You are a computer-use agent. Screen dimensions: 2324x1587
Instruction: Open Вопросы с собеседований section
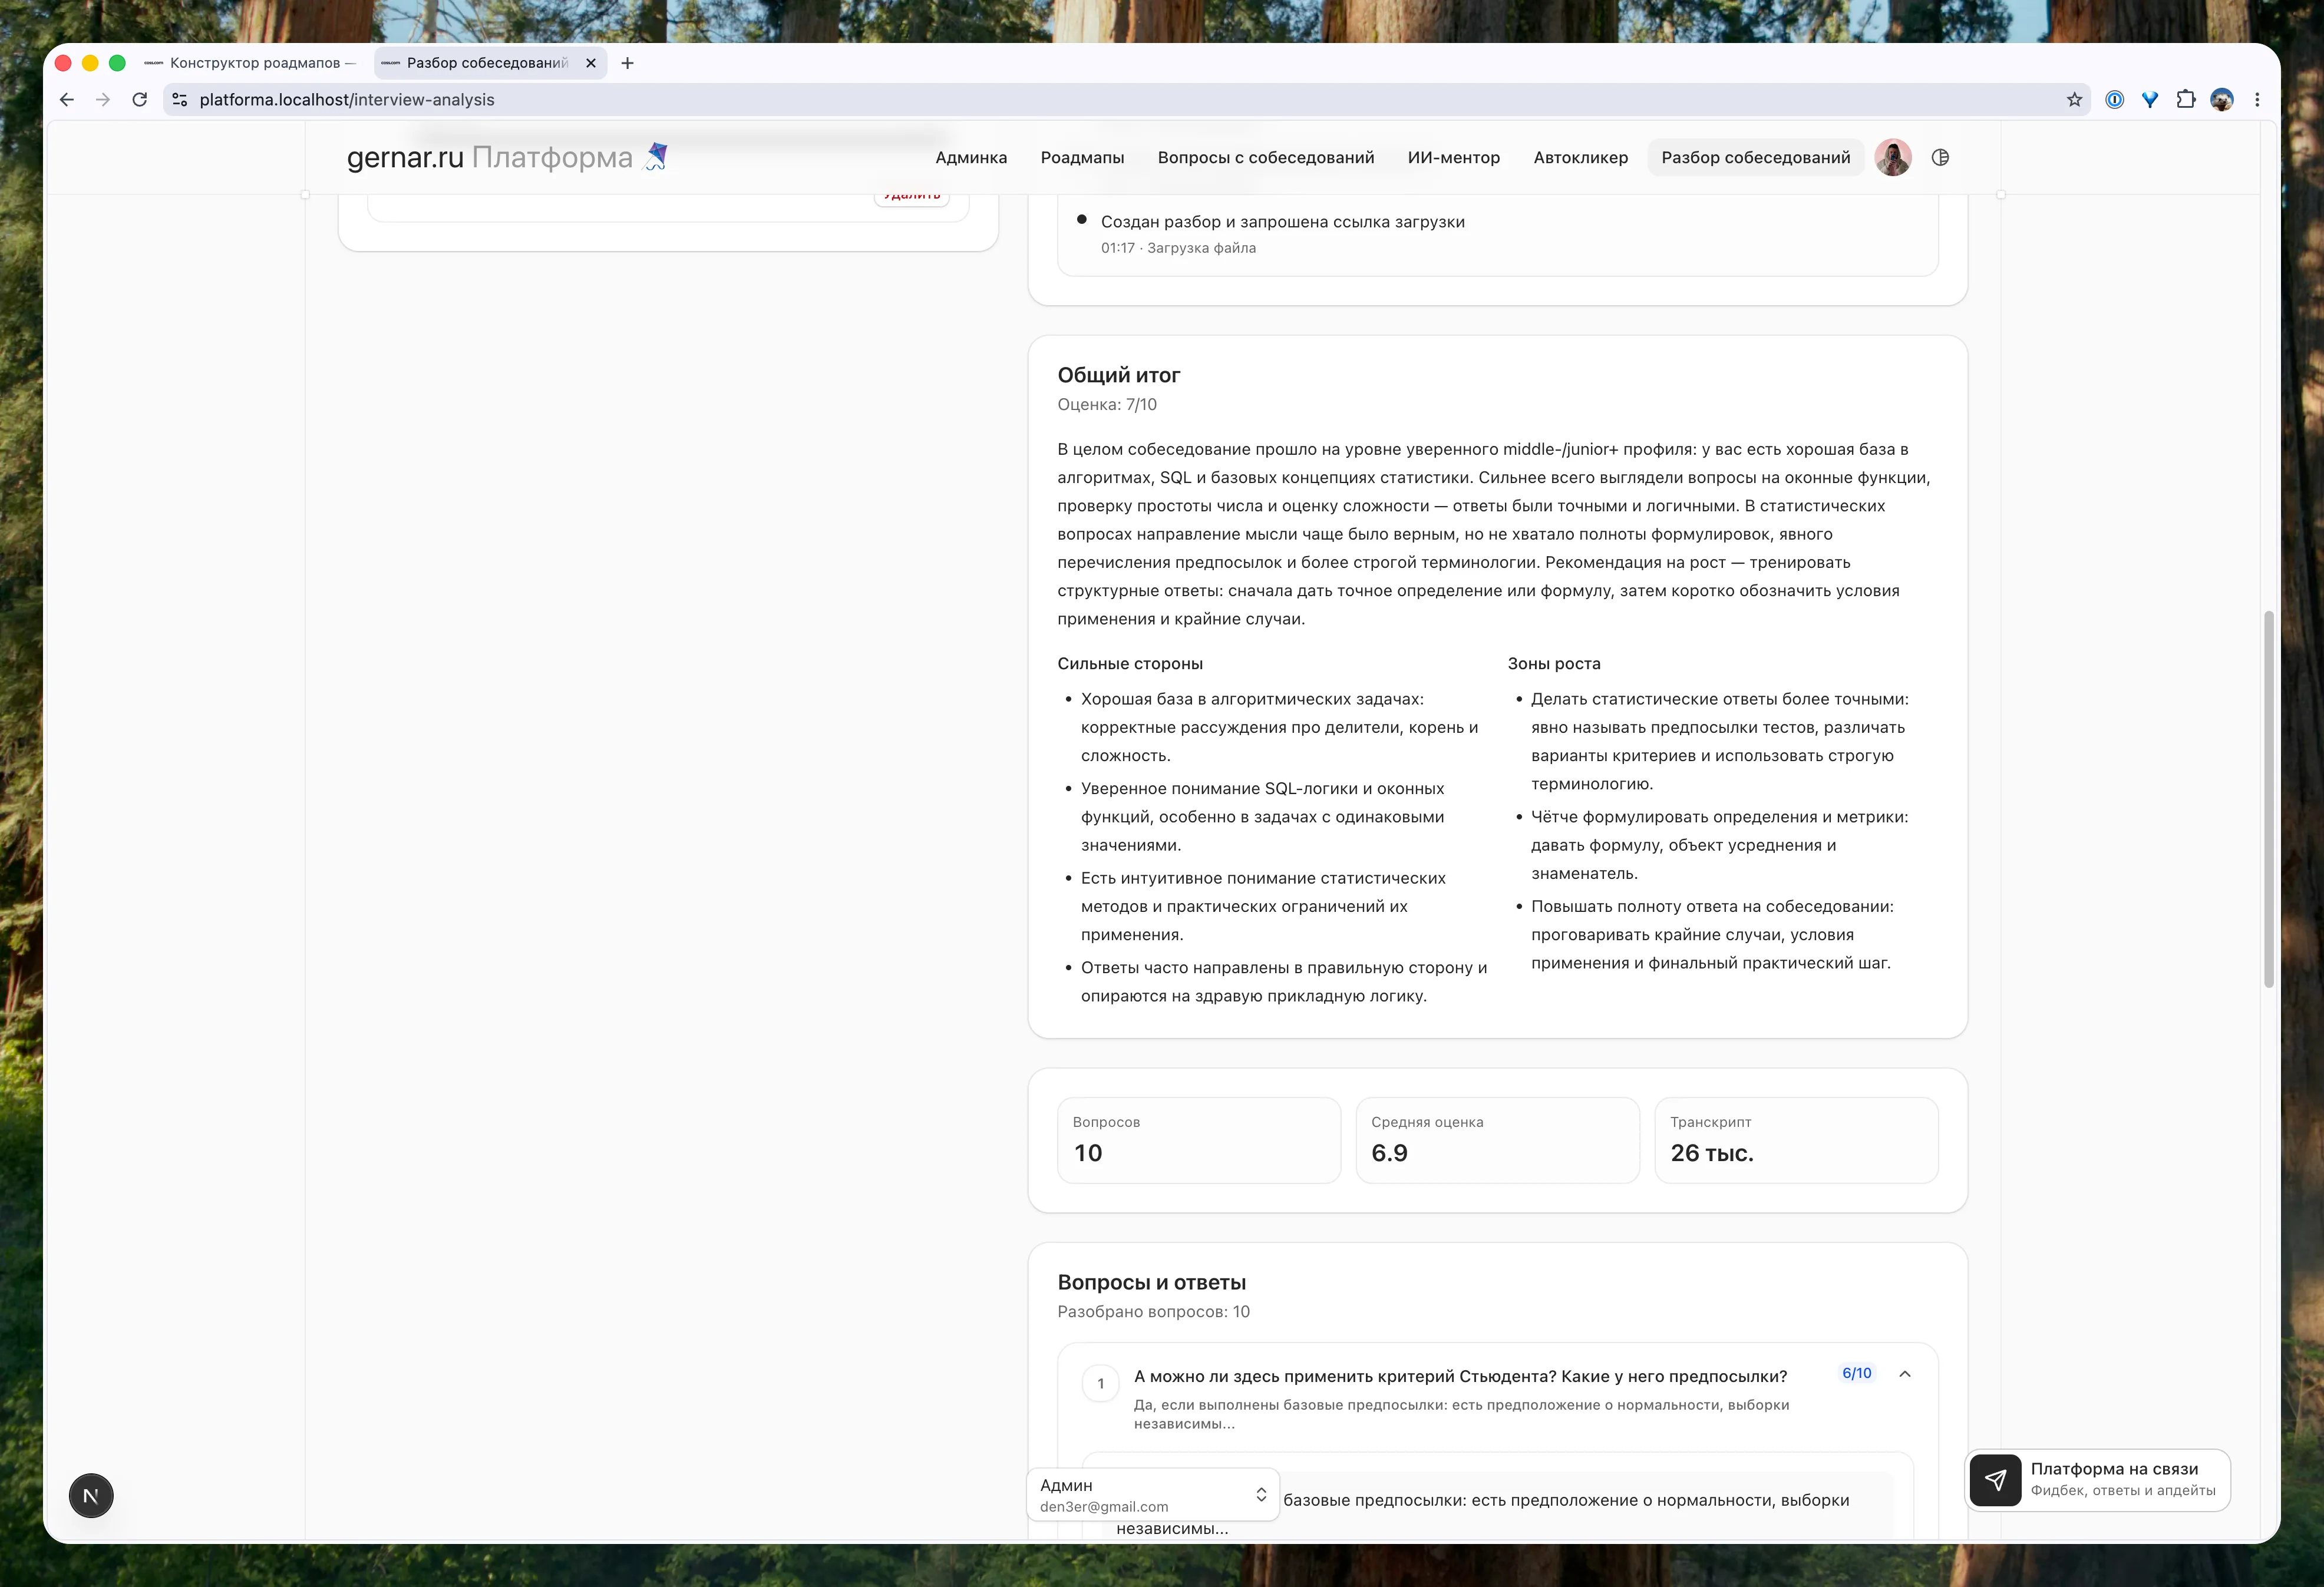(1266, 157)
